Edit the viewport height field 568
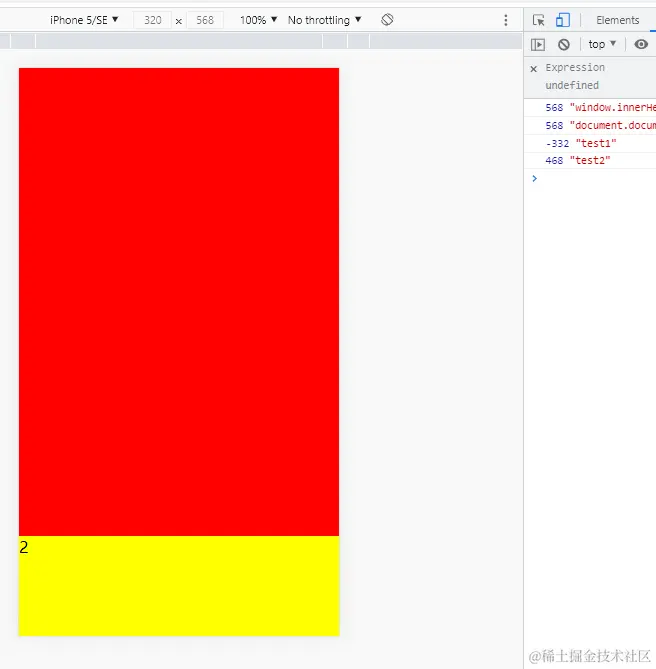Image resolution: width=656 pixels, height=669 pixels. 205,20
